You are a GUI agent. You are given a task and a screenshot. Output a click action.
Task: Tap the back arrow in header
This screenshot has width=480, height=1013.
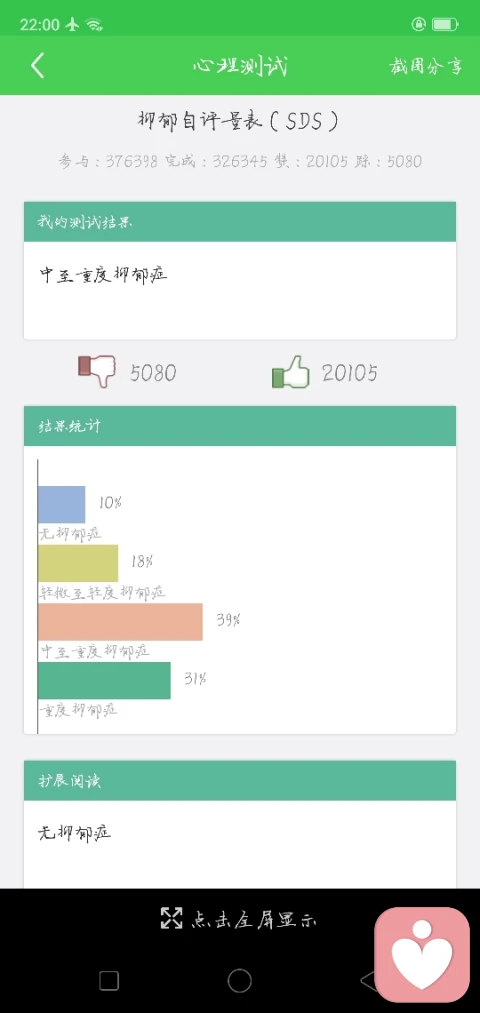37,65
